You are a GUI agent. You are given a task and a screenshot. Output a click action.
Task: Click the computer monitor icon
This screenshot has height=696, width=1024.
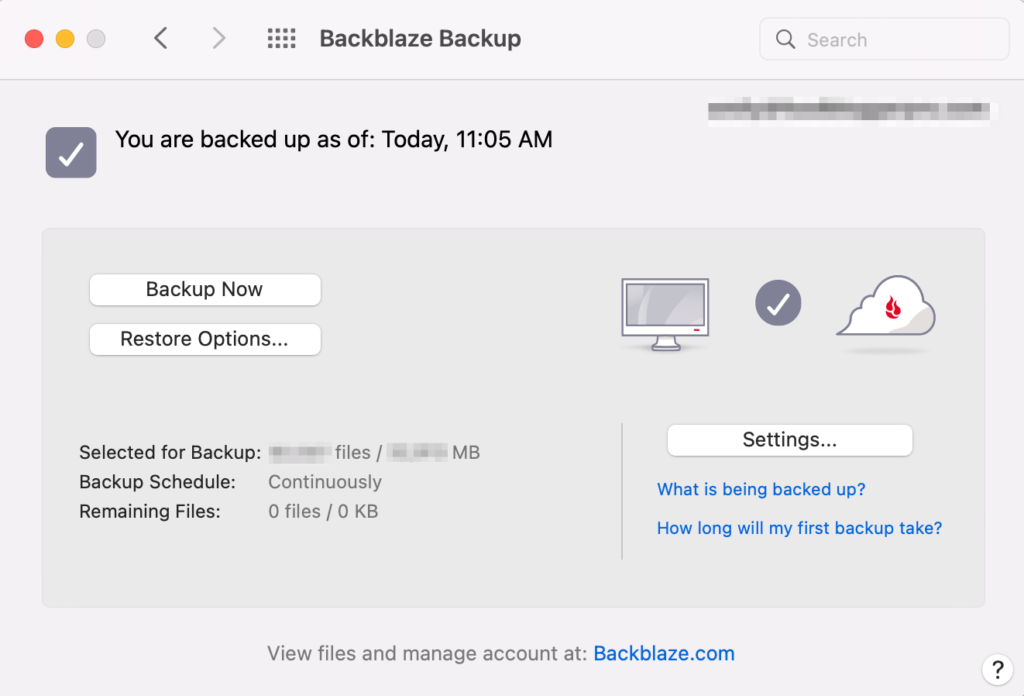coord(665,315)
